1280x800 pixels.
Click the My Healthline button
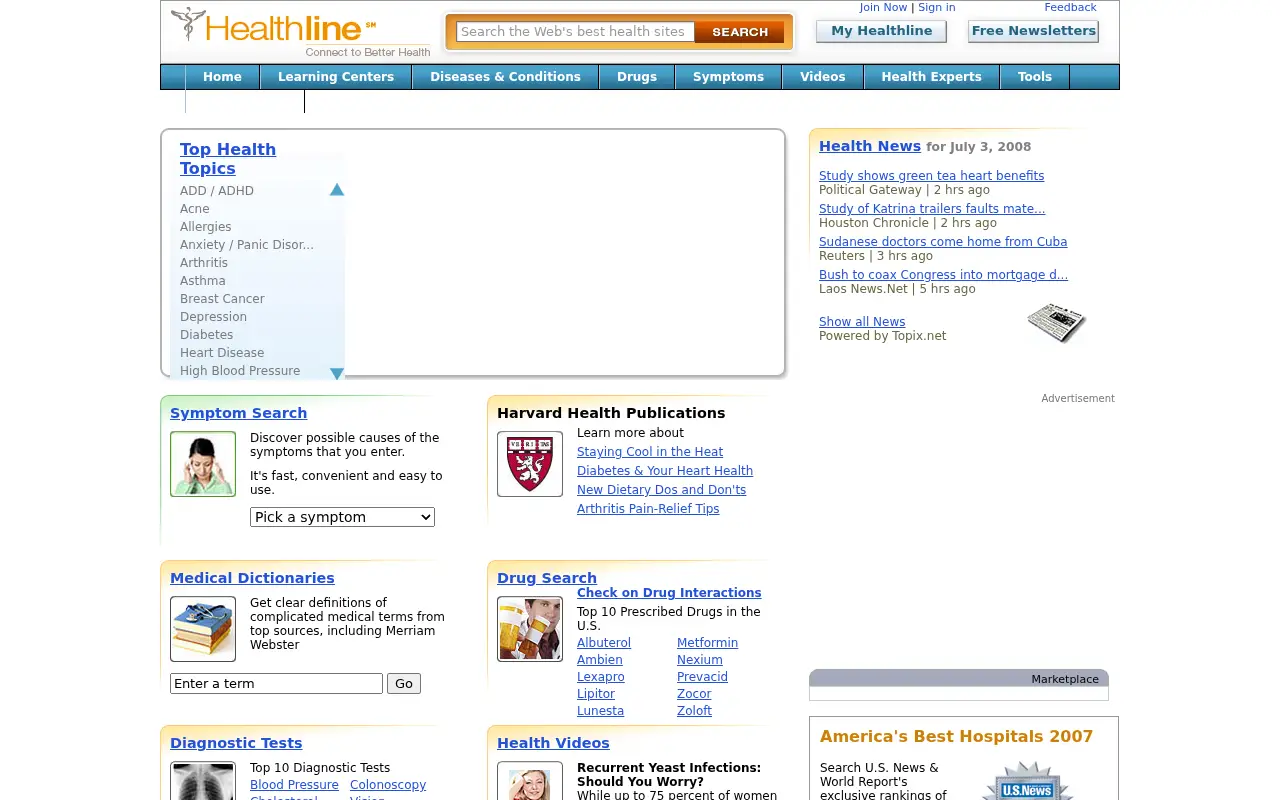tap(881, 31)
